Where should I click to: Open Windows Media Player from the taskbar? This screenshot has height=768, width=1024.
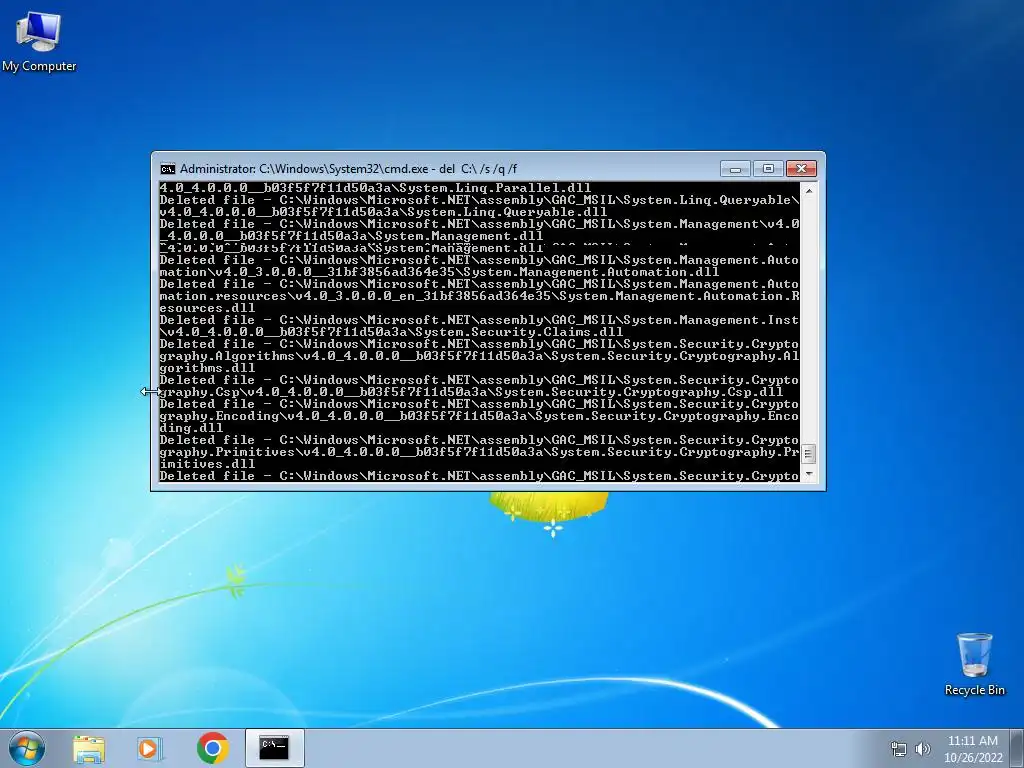coord(149,748)
